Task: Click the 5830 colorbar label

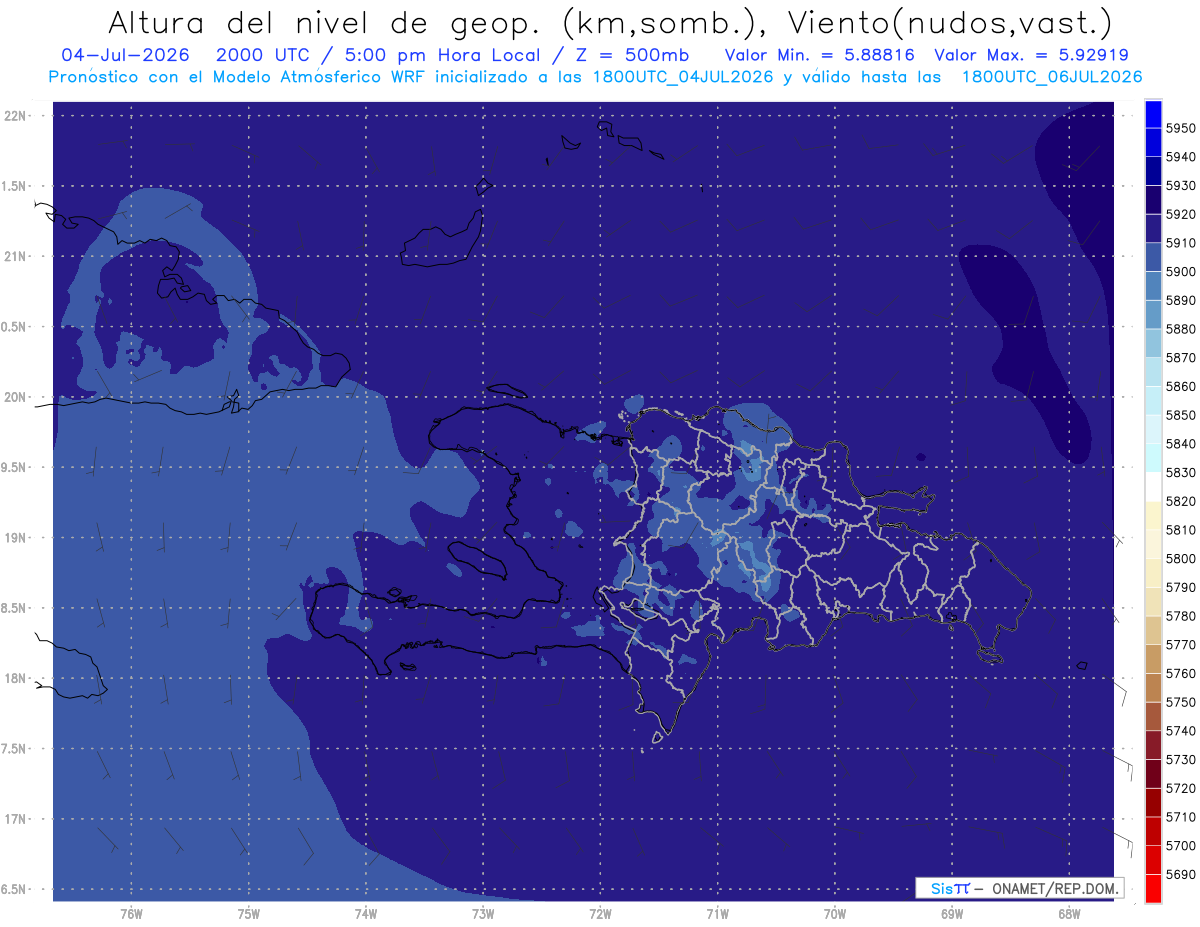Action: [x=1180, y=473]
